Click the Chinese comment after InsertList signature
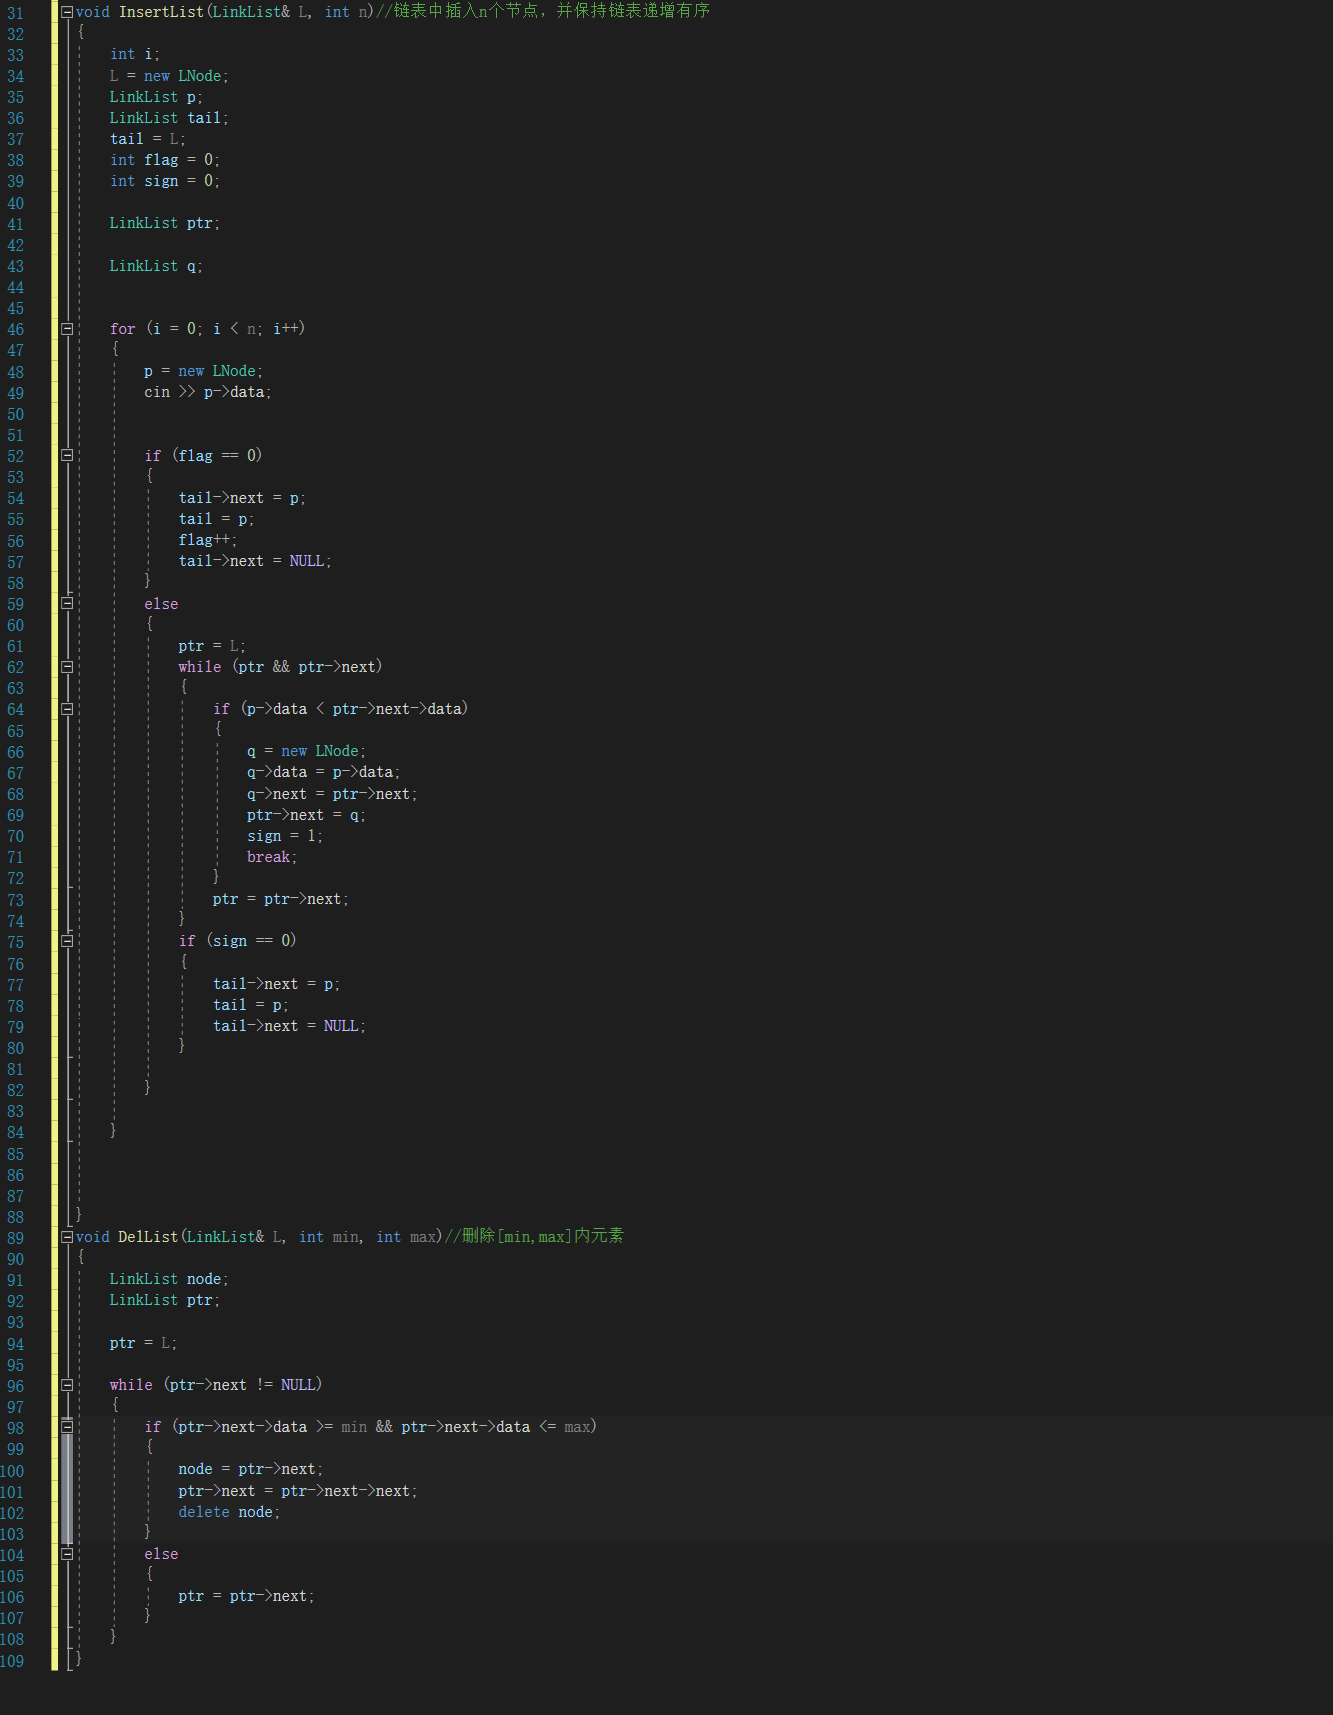 coord(542,11)
